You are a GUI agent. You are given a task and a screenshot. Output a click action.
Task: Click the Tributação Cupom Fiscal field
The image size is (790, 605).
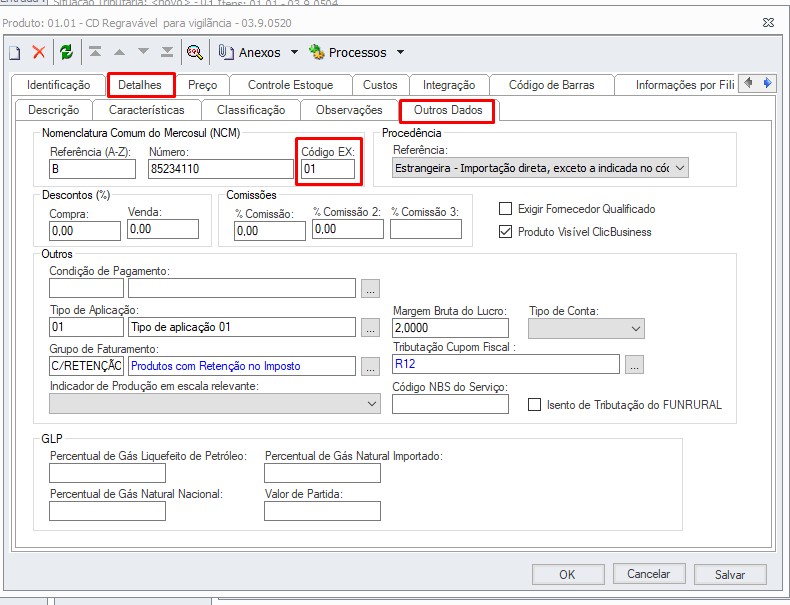(506, 364)
